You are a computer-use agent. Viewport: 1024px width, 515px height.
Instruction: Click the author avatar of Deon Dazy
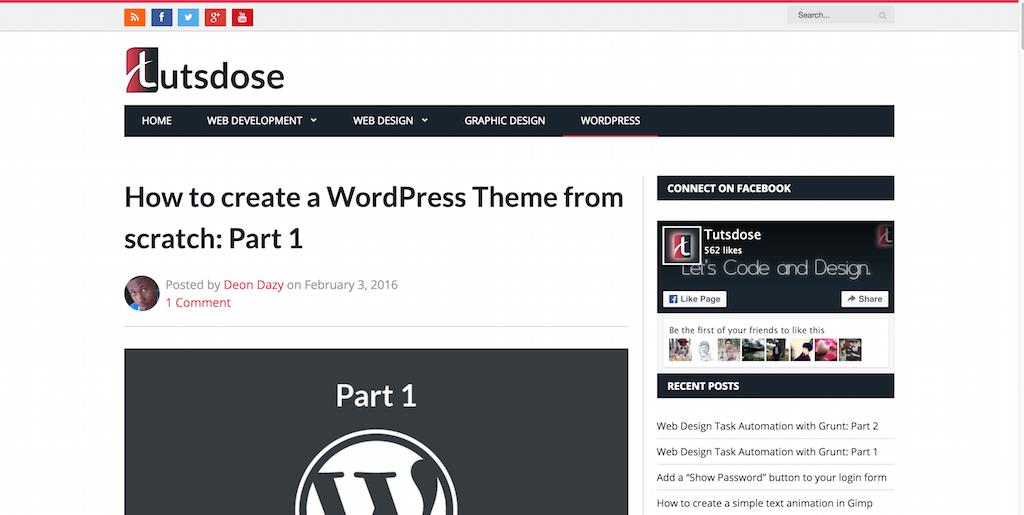click(x=142, y=293)
